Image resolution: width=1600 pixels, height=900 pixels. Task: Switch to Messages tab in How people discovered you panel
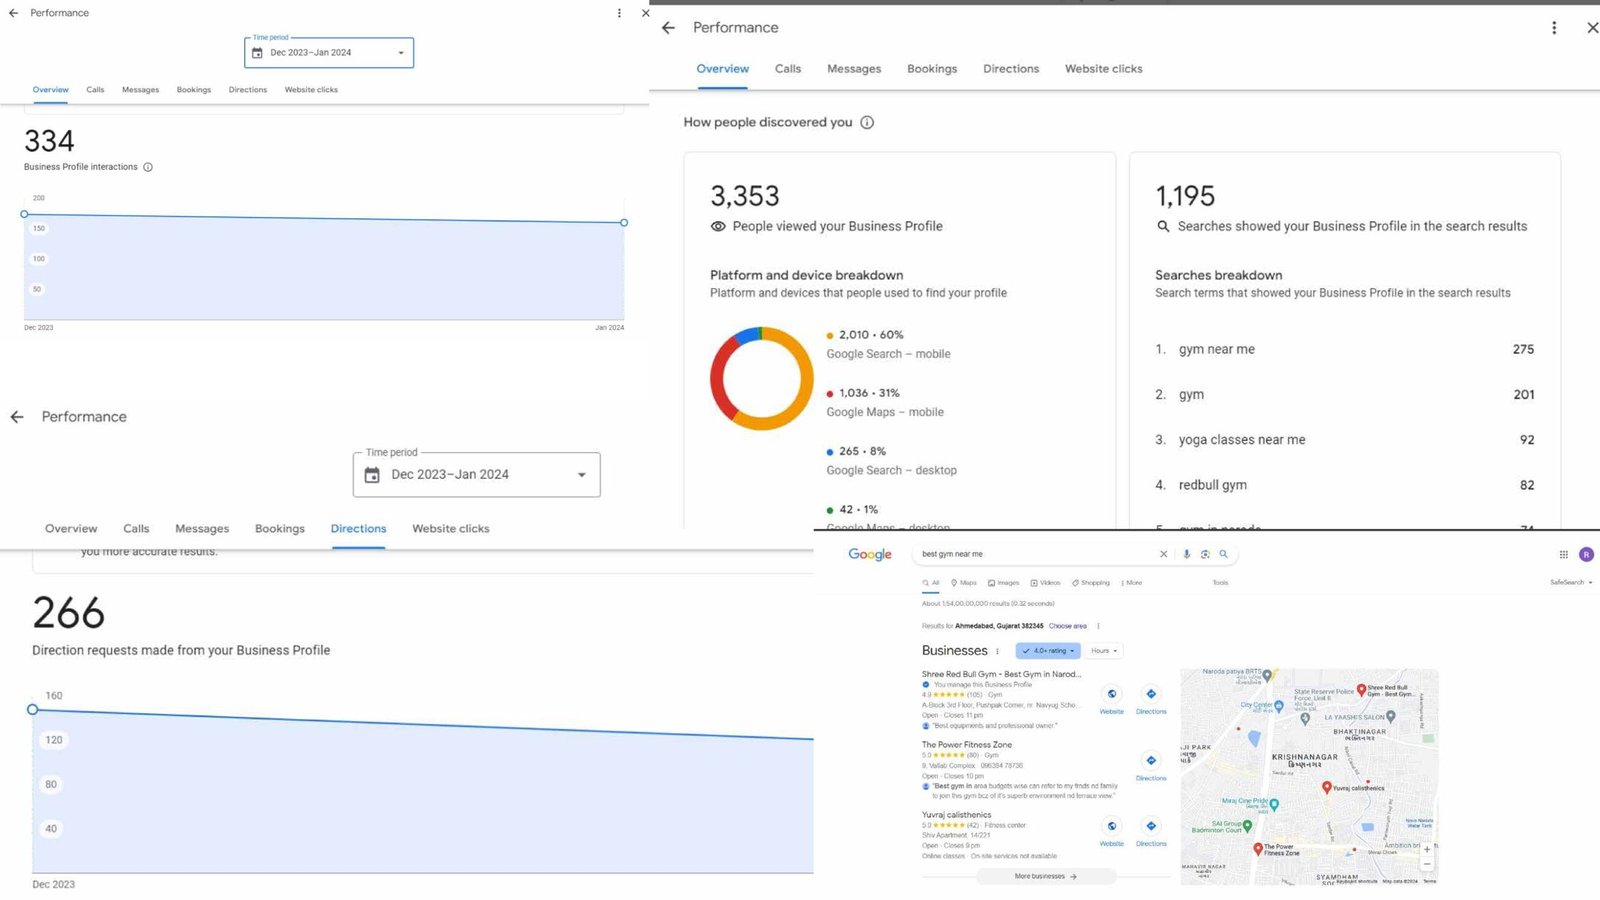854,69
